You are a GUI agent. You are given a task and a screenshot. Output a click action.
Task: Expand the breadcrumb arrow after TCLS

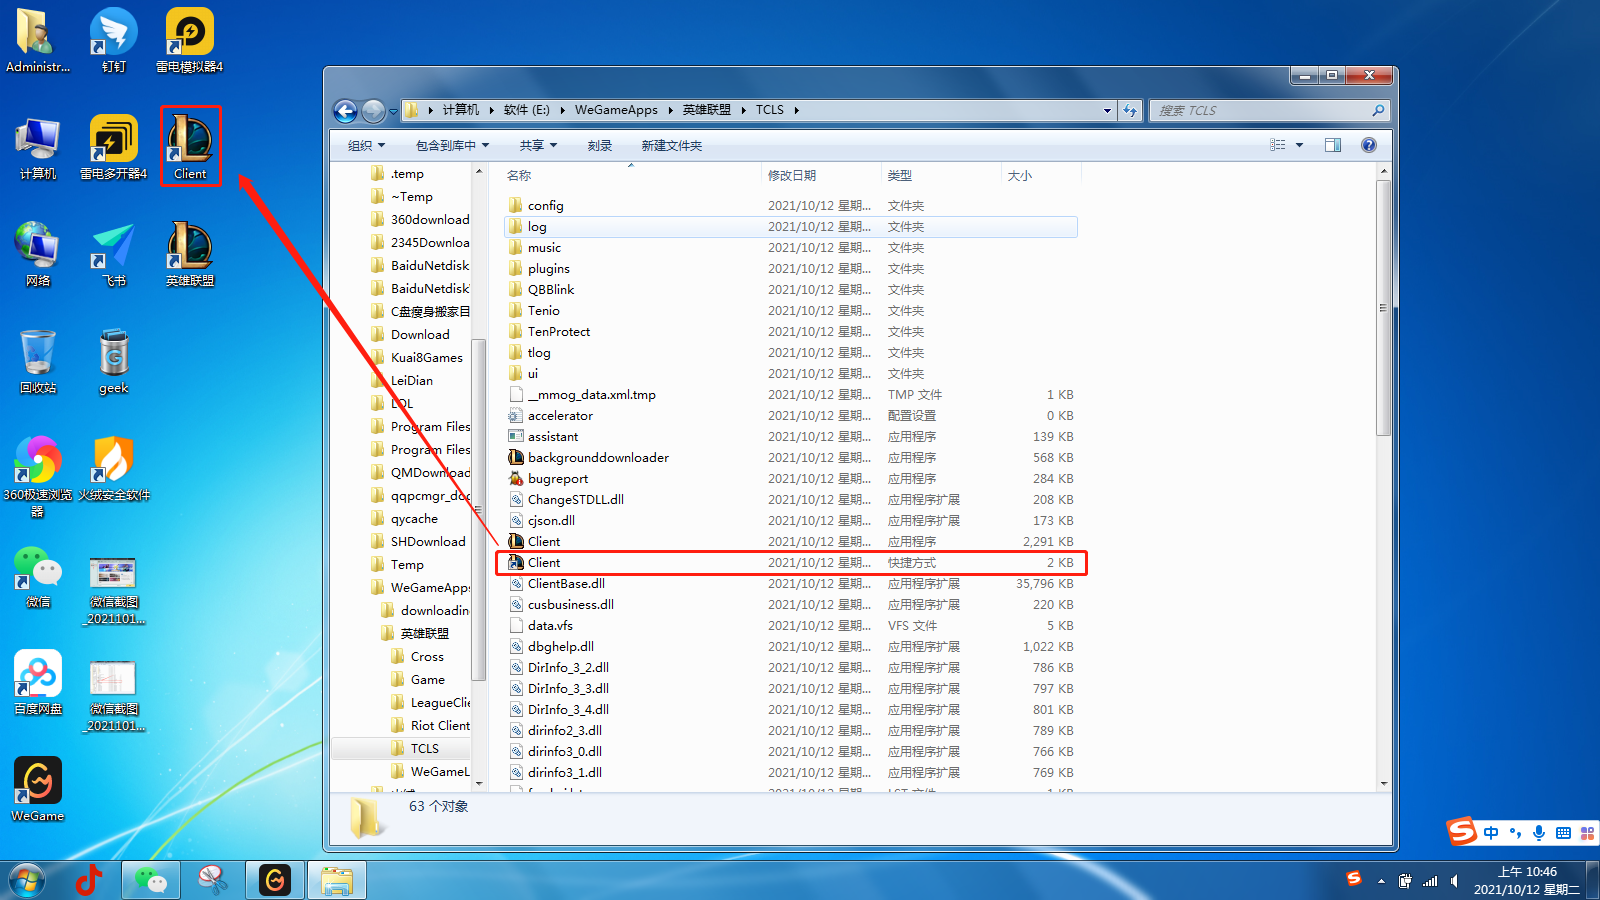796,110
